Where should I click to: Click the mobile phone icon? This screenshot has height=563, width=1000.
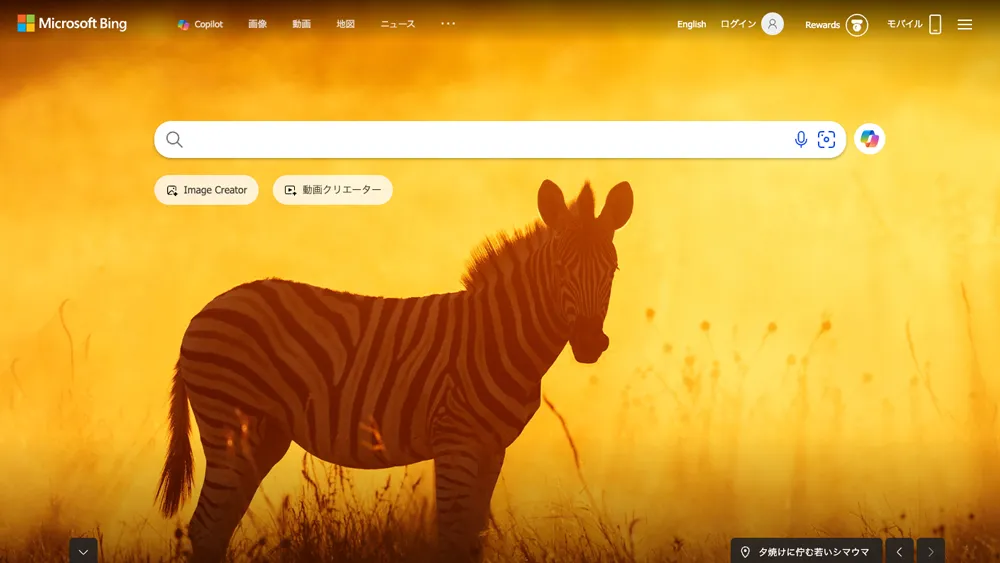(935, 24)
